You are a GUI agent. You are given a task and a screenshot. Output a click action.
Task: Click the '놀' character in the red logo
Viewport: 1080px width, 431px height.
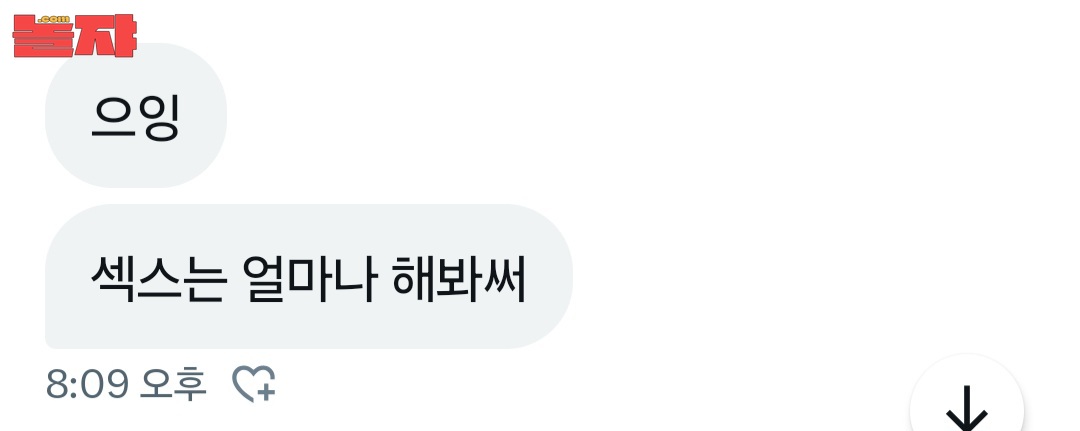coord(43,36)
